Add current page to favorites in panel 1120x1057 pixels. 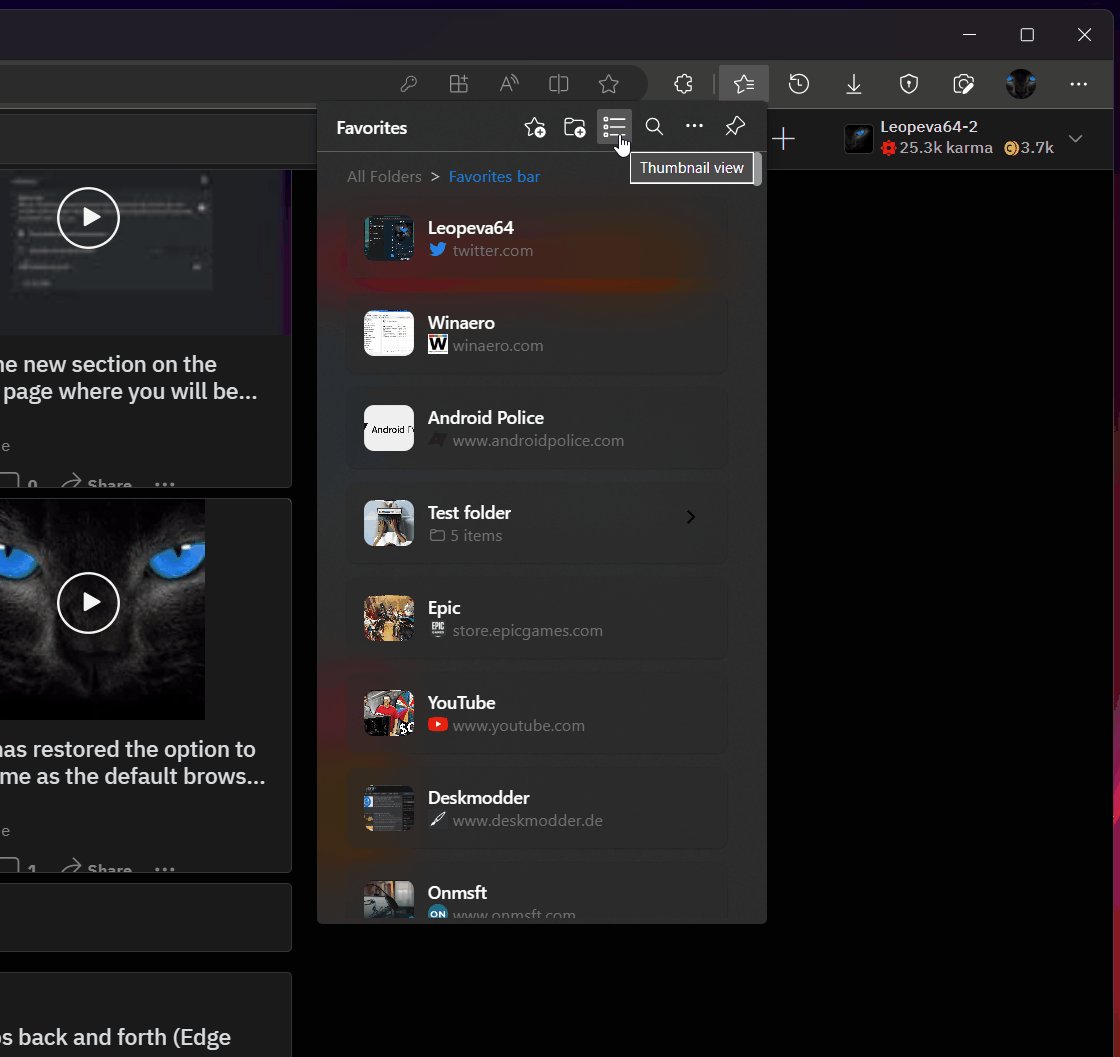(534, 127)
